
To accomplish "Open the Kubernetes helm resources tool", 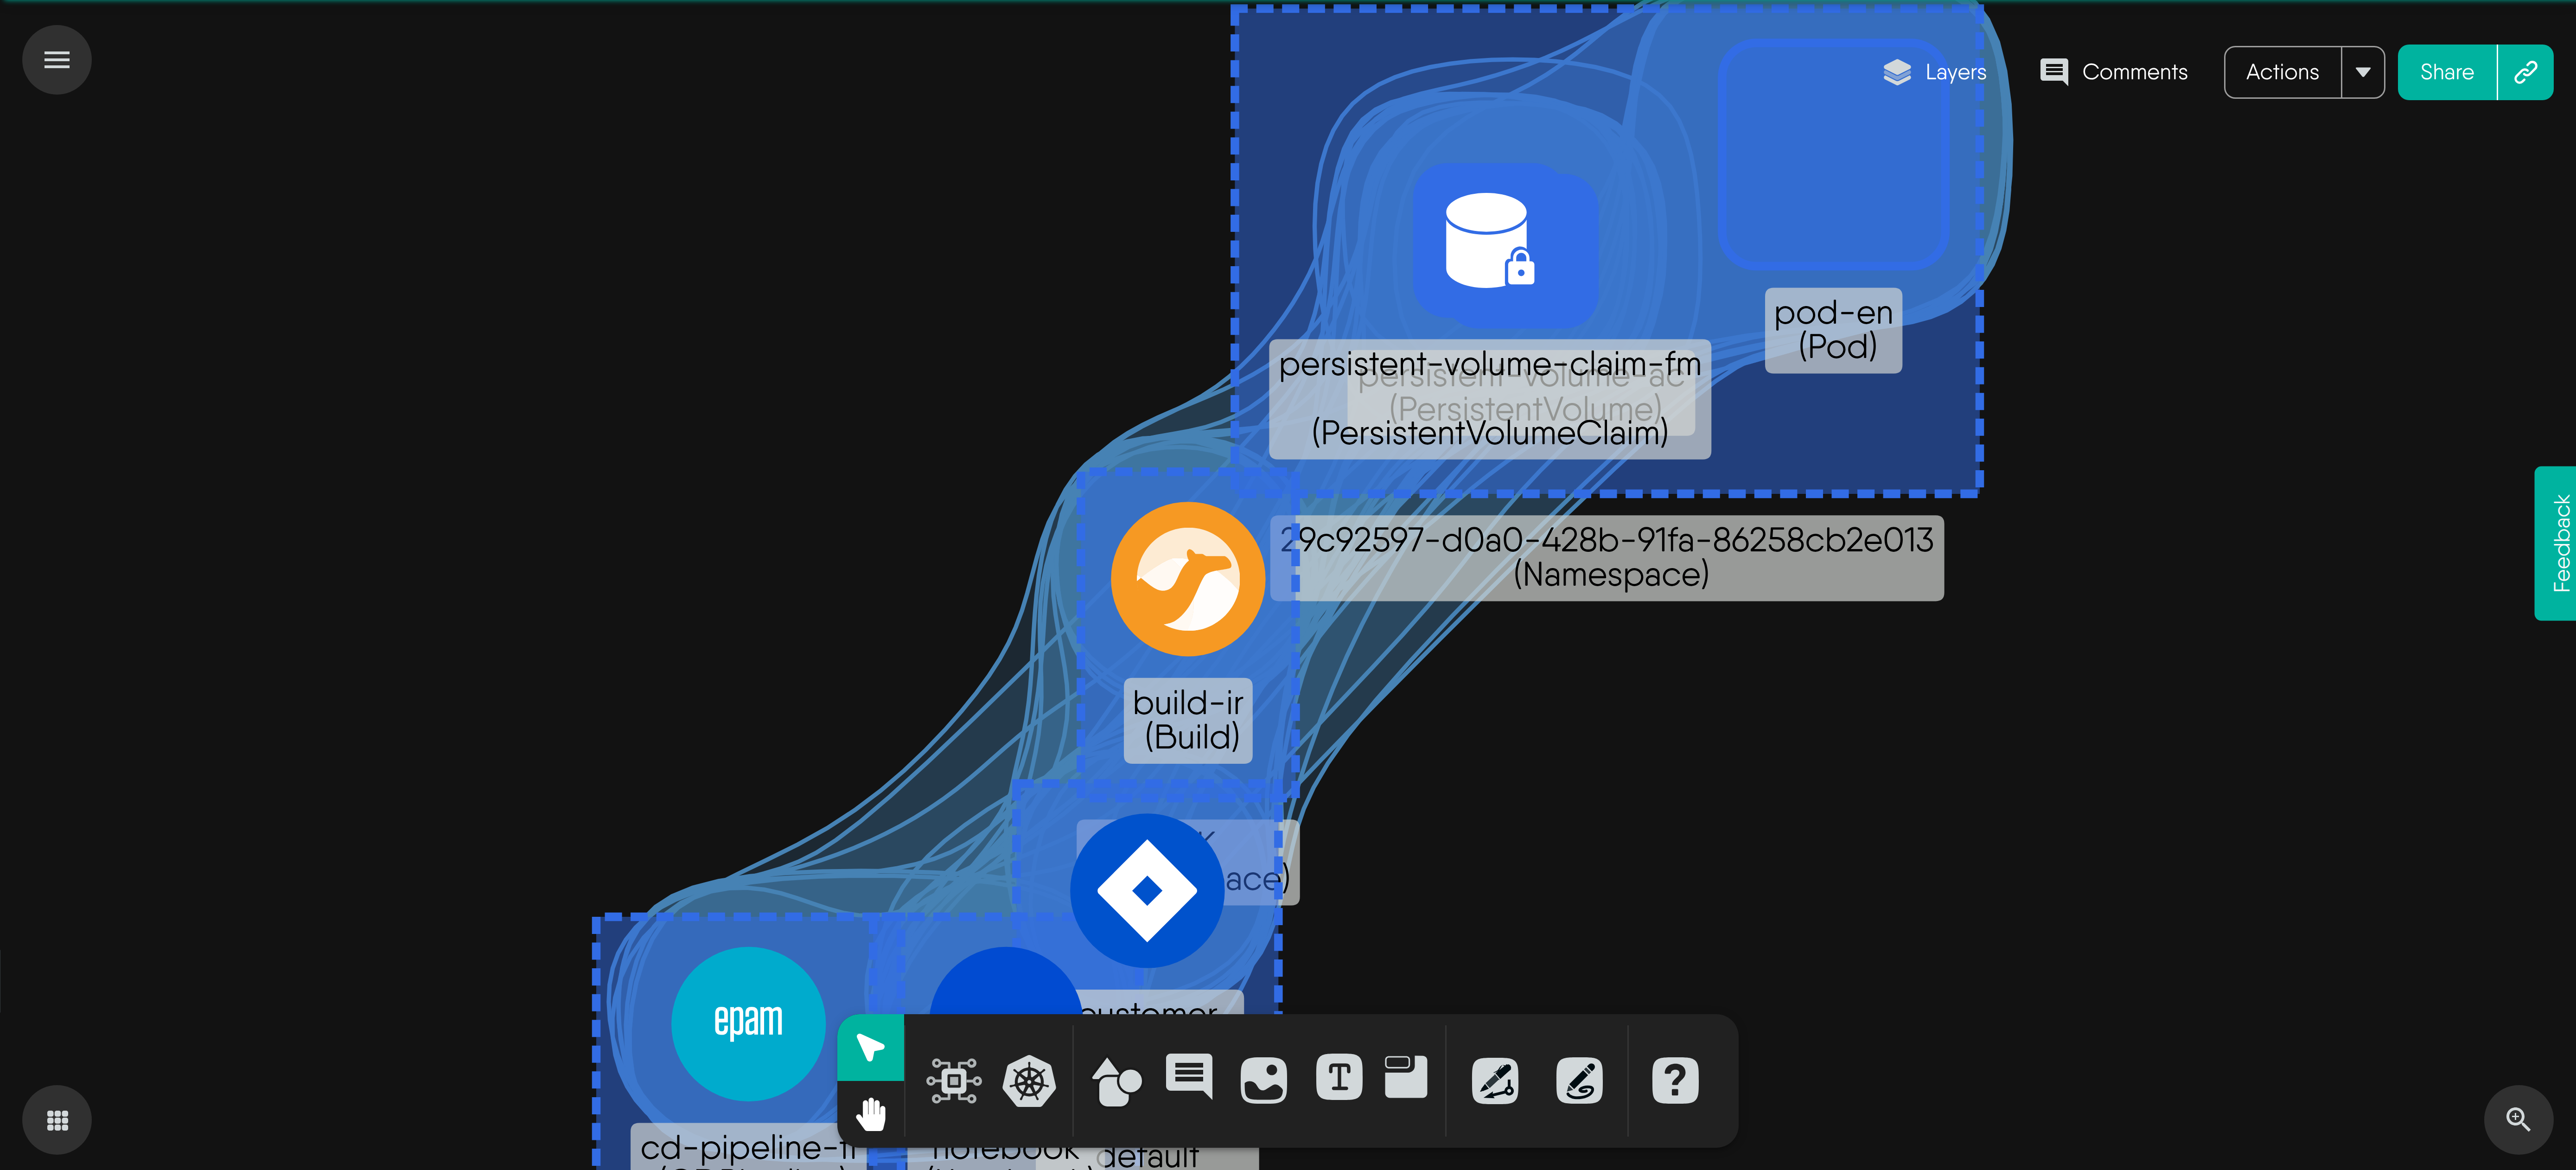I will 1029,1080.
